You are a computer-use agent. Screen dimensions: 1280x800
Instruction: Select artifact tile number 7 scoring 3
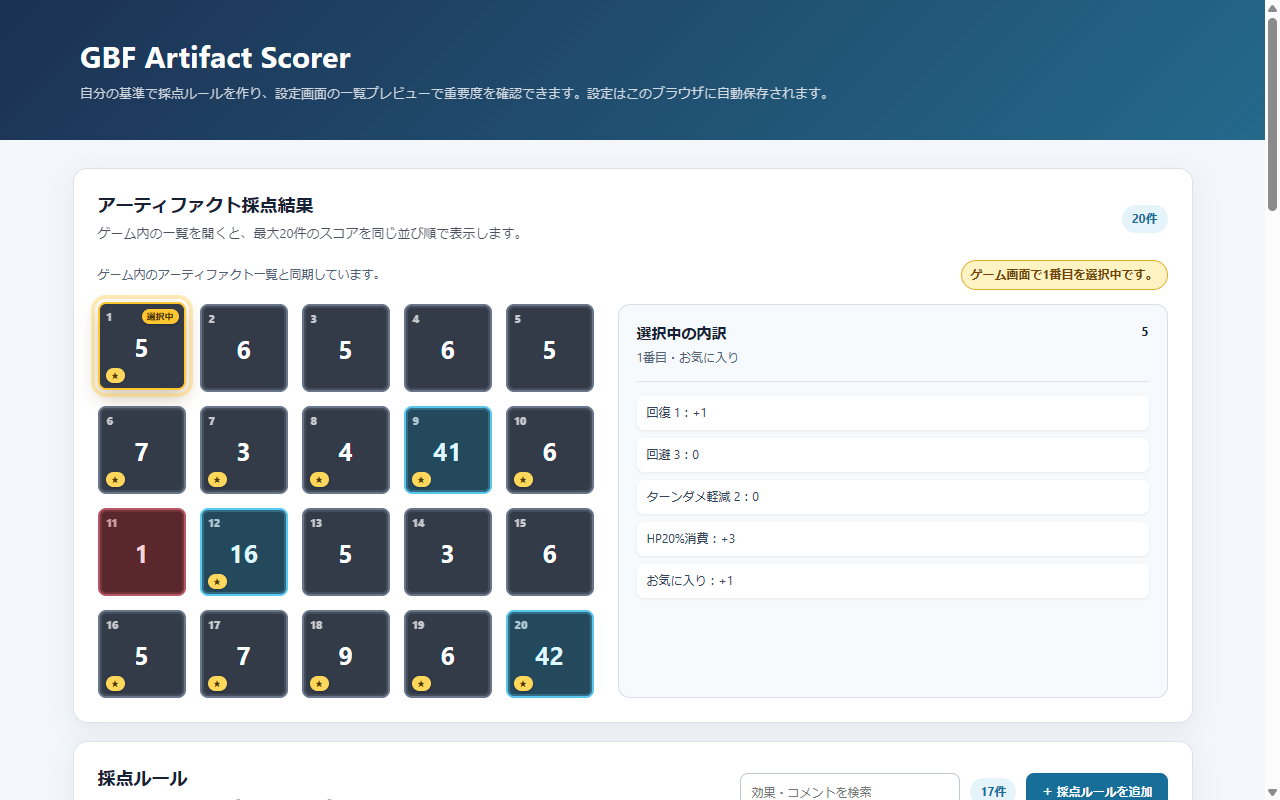(244, 449)
